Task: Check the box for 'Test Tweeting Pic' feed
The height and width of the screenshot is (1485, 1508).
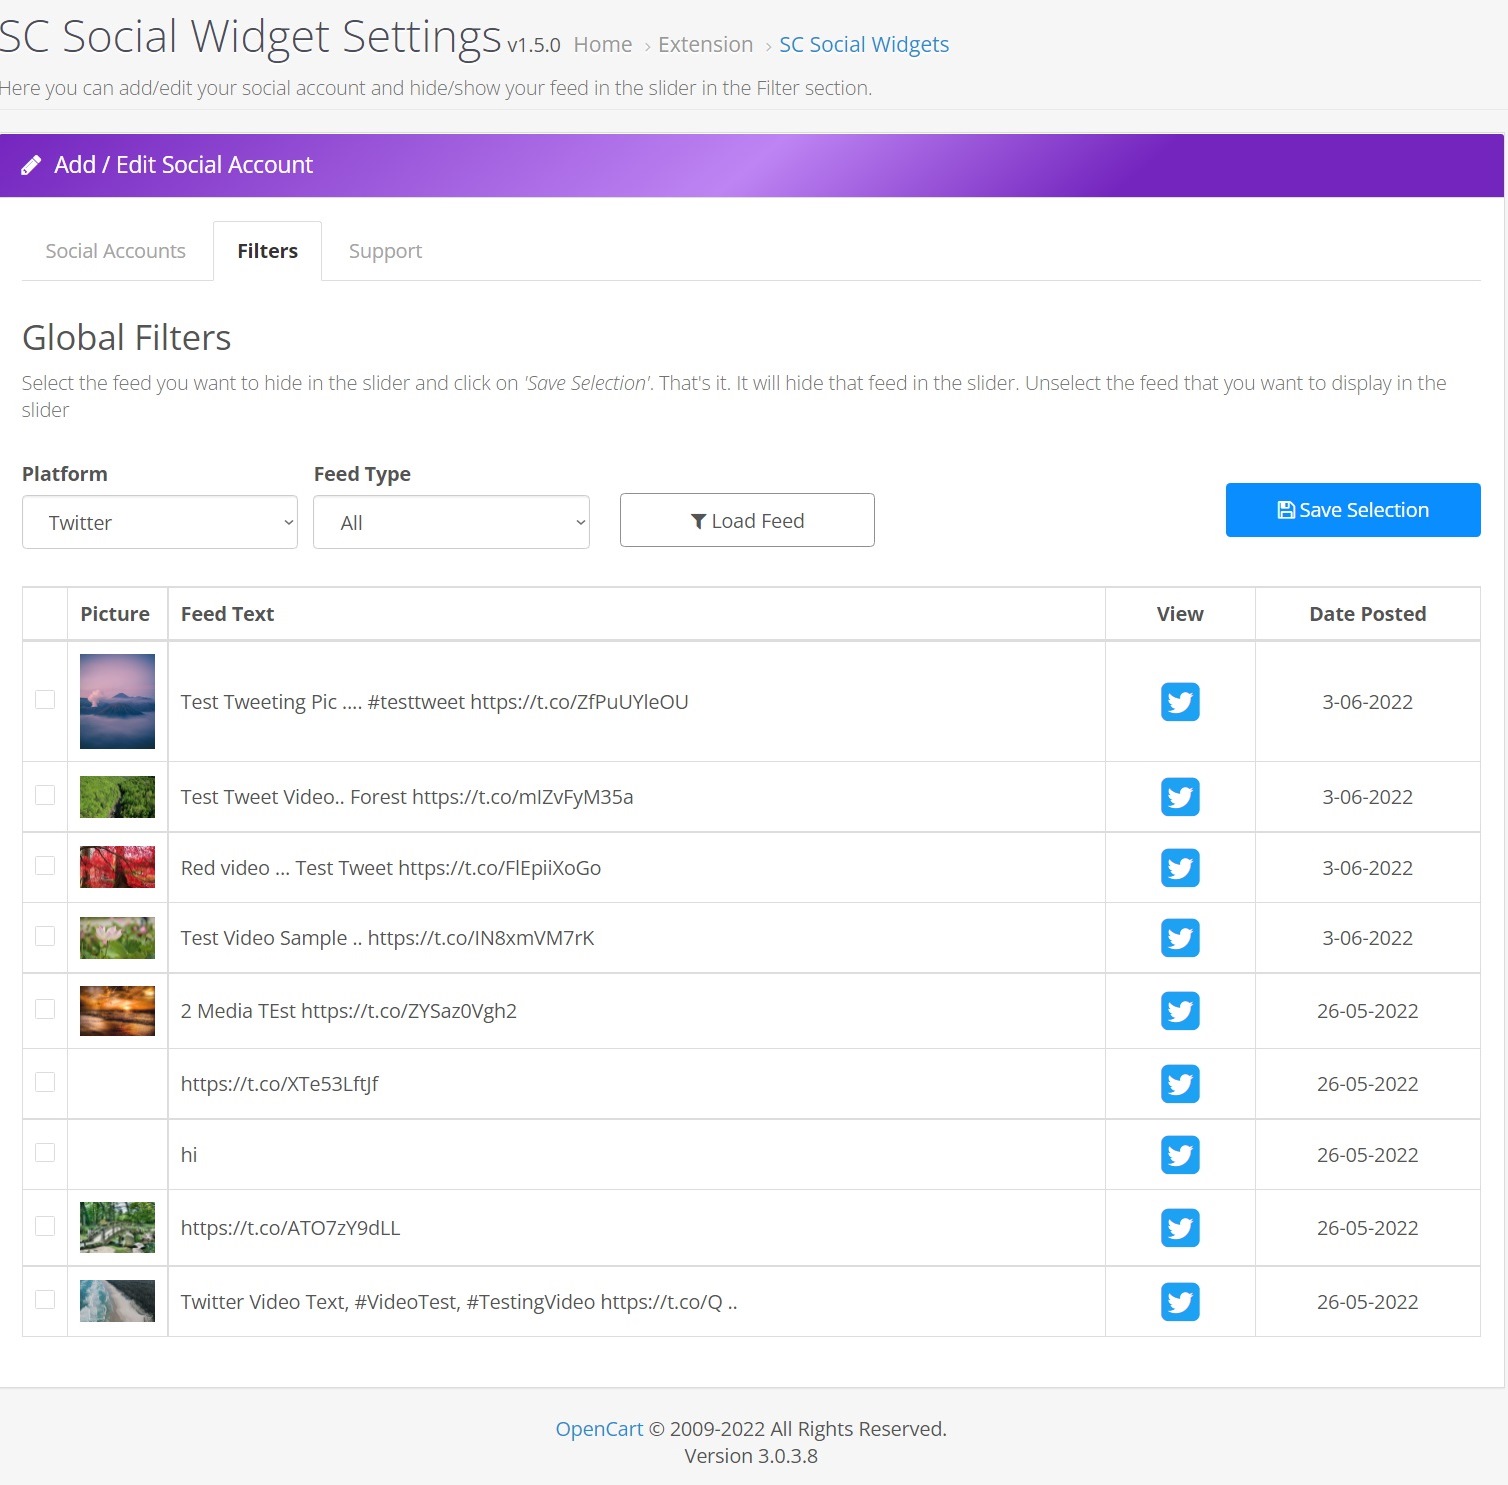Action: pos(45,700)
